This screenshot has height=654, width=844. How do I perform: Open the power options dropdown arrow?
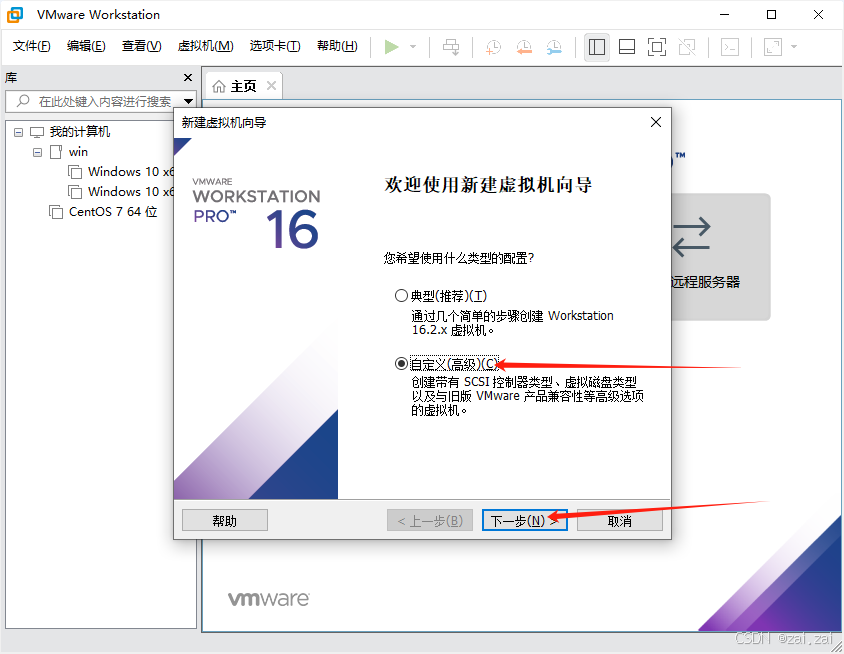click(x=413, y=47)
